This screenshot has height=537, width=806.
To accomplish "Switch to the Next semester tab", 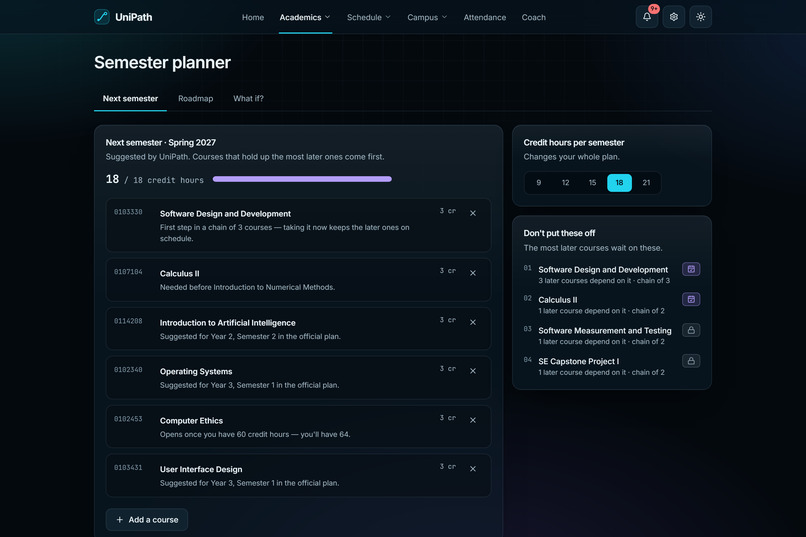I will click(x=130, y=99).
